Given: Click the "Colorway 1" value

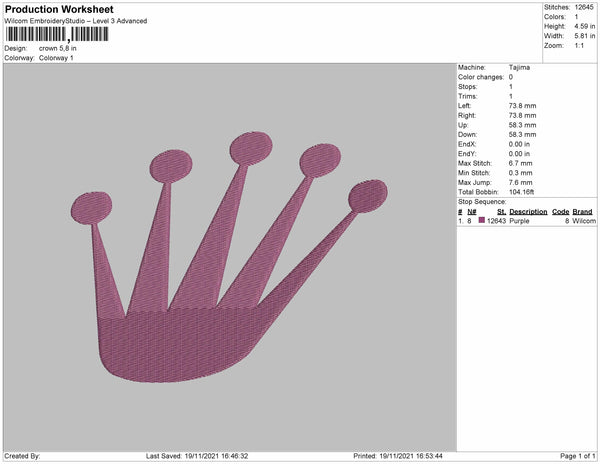Looking at the screenshot, I should [x=56, y=58].
